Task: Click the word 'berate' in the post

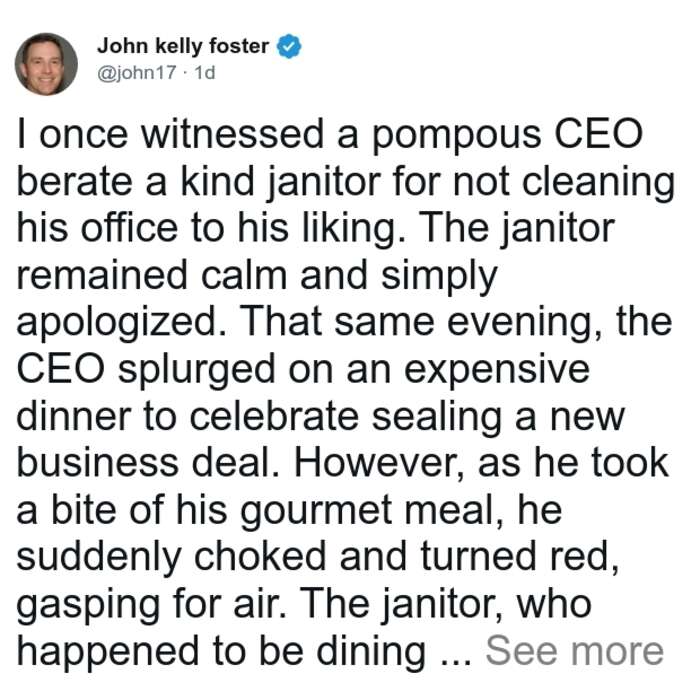Action: coord(75,180)
